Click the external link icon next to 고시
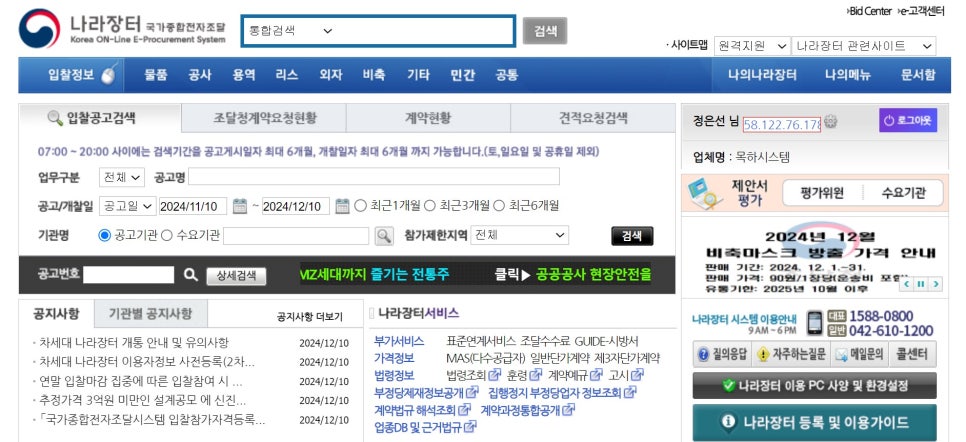966x442 pixels. (x=638, y=375)
